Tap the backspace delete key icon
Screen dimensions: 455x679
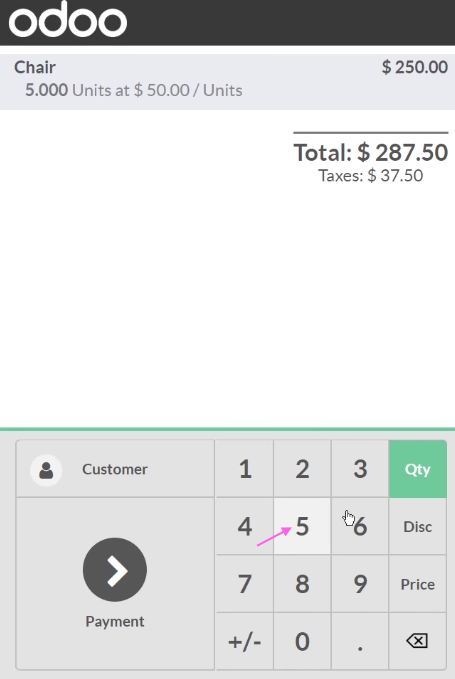417,641
